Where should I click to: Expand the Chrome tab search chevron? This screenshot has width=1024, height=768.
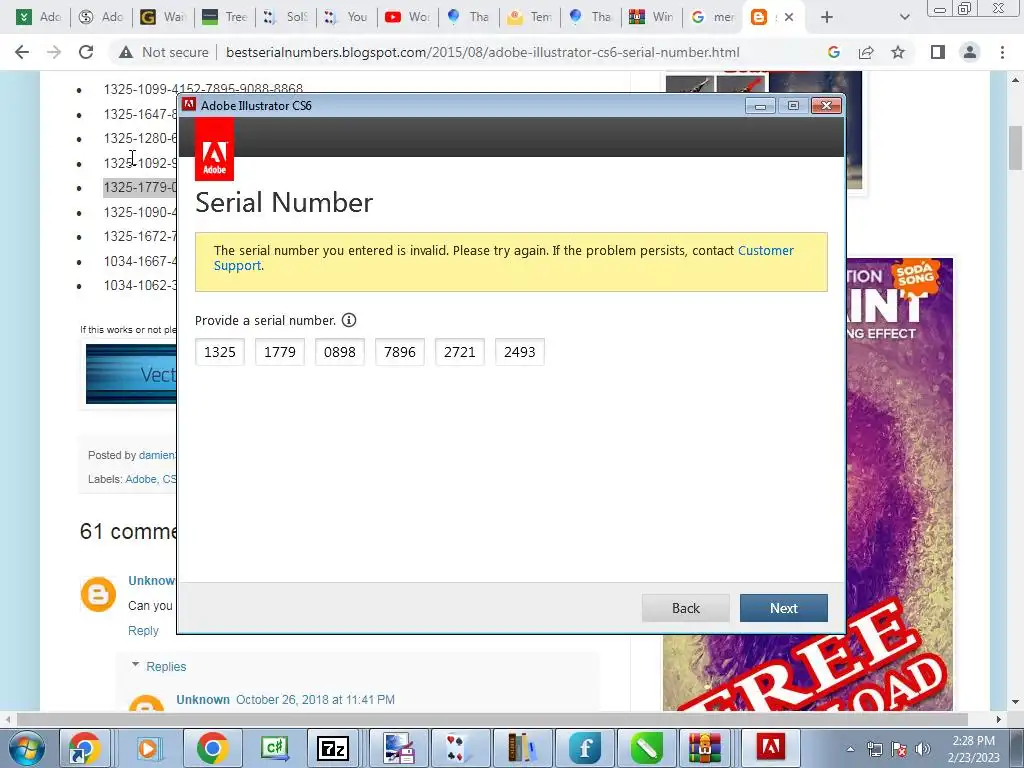[904, 17]
